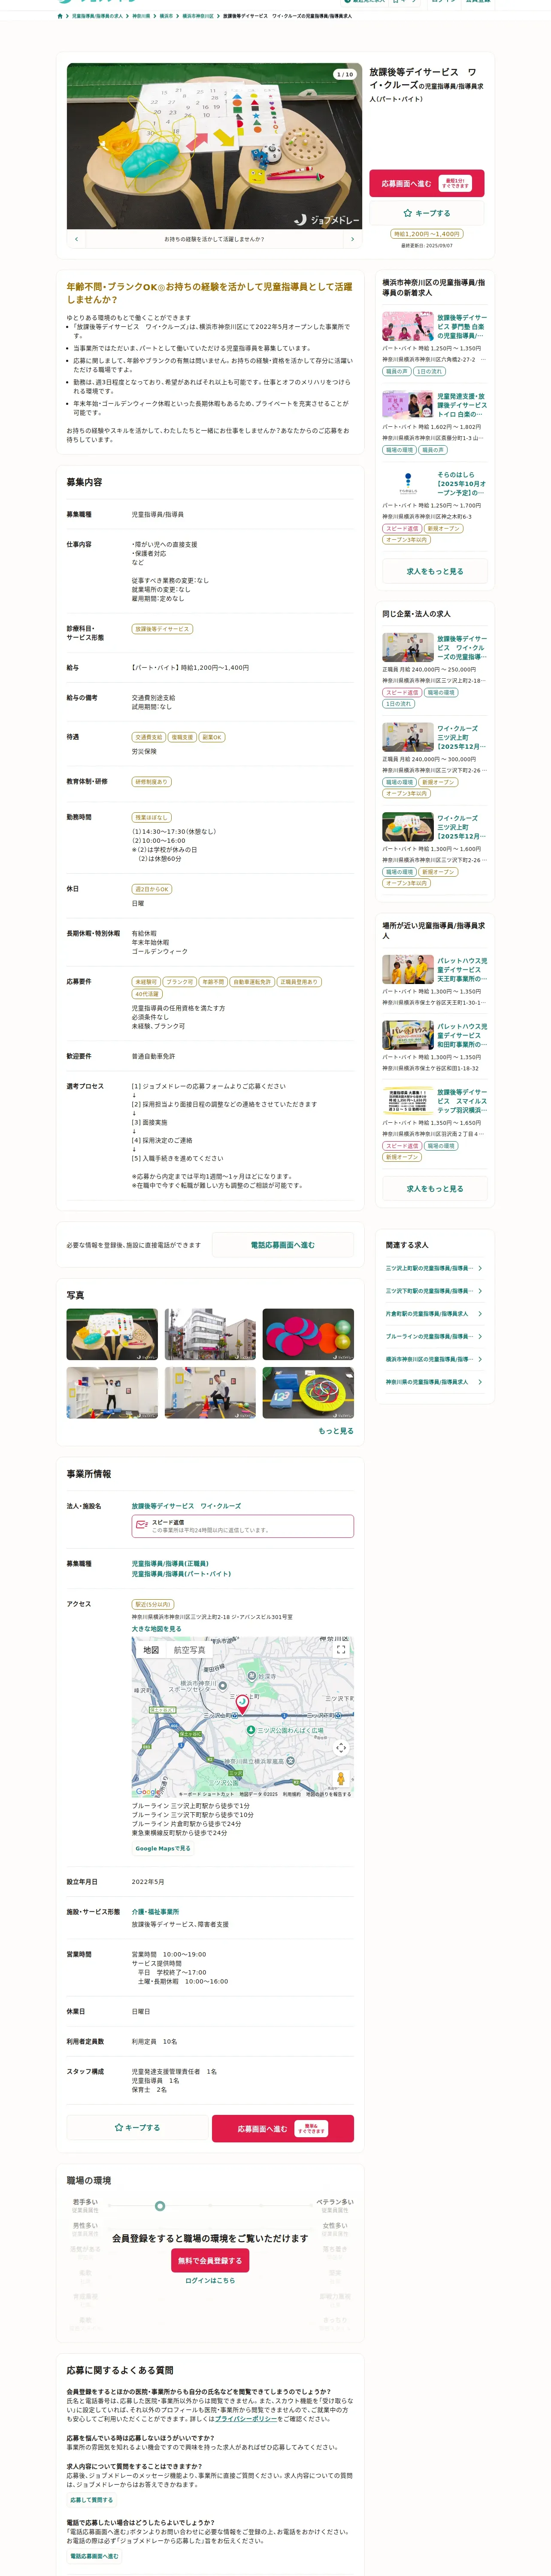The width and height of the screenshot is (551, 2576).
Task: Click the main toys carousel photo
Action: pyautogui.click(x=214, y=146)
